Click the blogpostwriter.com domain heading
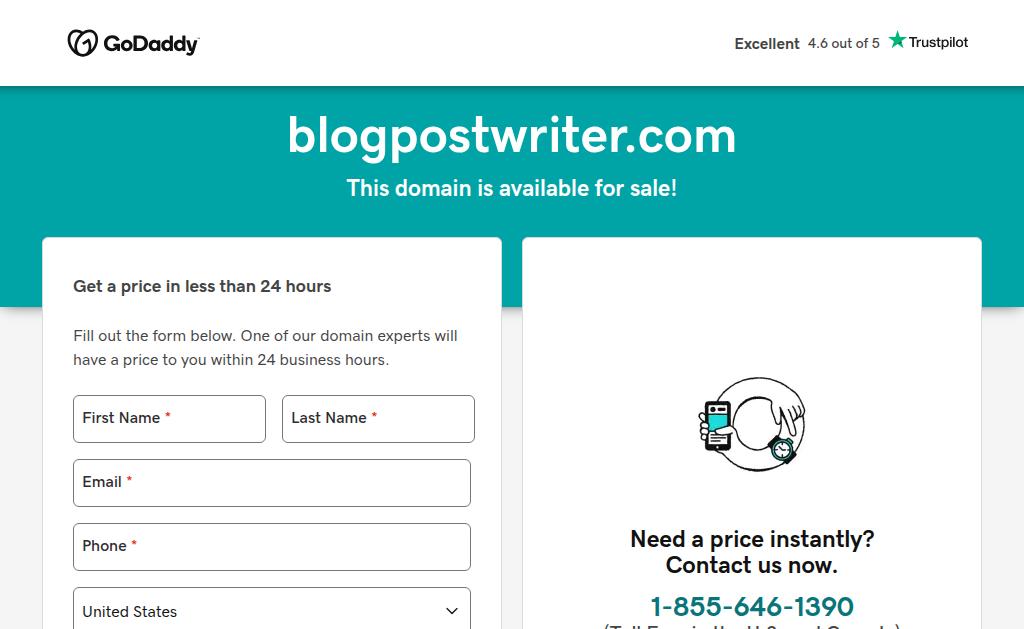Screen dimensions: 1024x629 click(x=512, y=136)
